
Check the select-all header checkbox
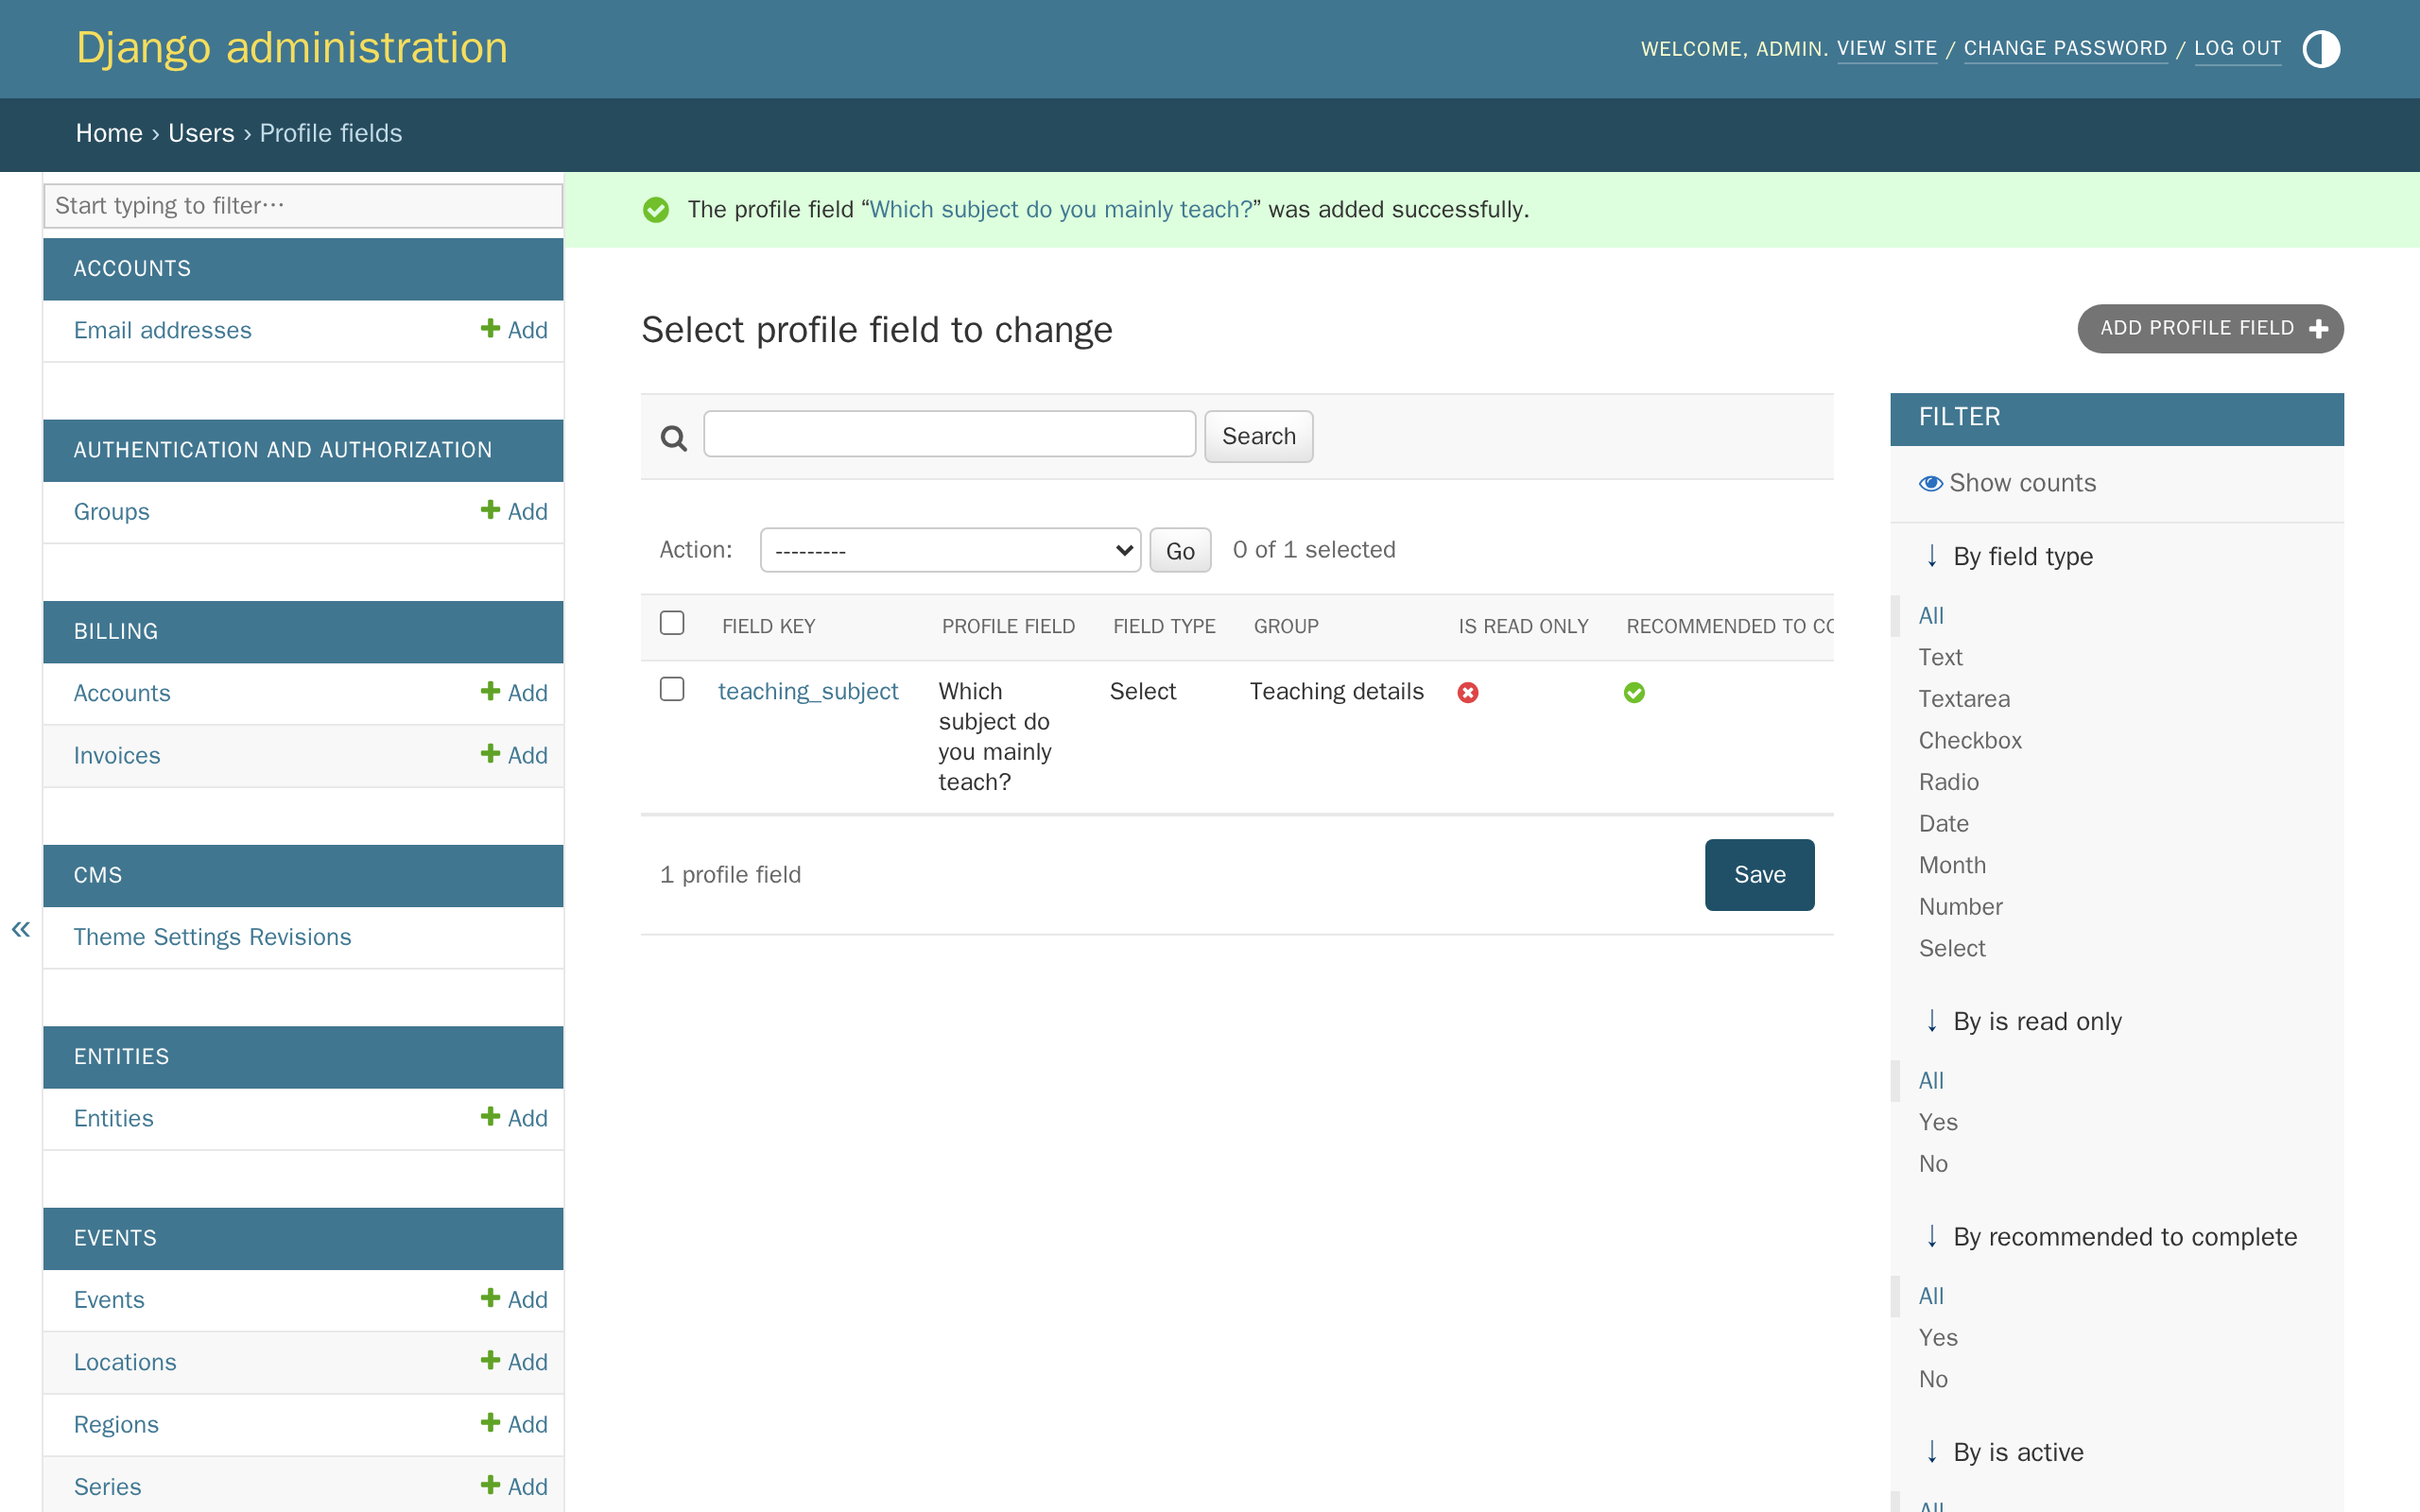(672, 623)
